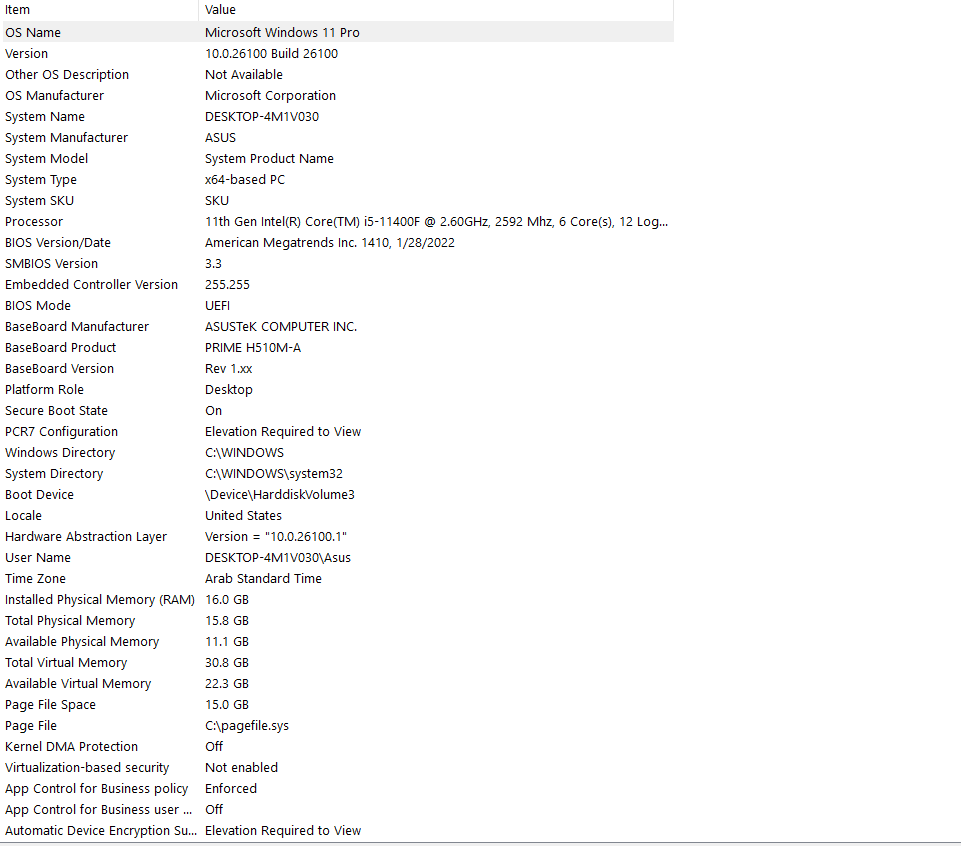Click the Hardware Abstraction Layer row
Screen dimensions: 961x846
(338, 536)
